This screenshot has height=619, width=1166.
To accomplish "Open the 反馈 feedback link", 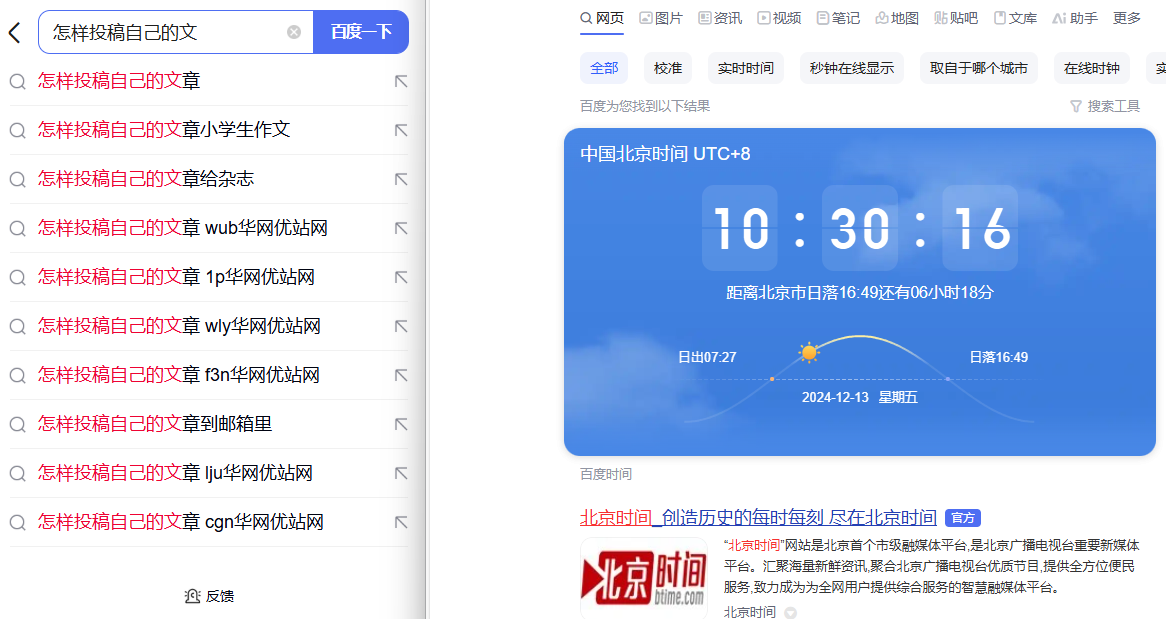I will 209,596.
